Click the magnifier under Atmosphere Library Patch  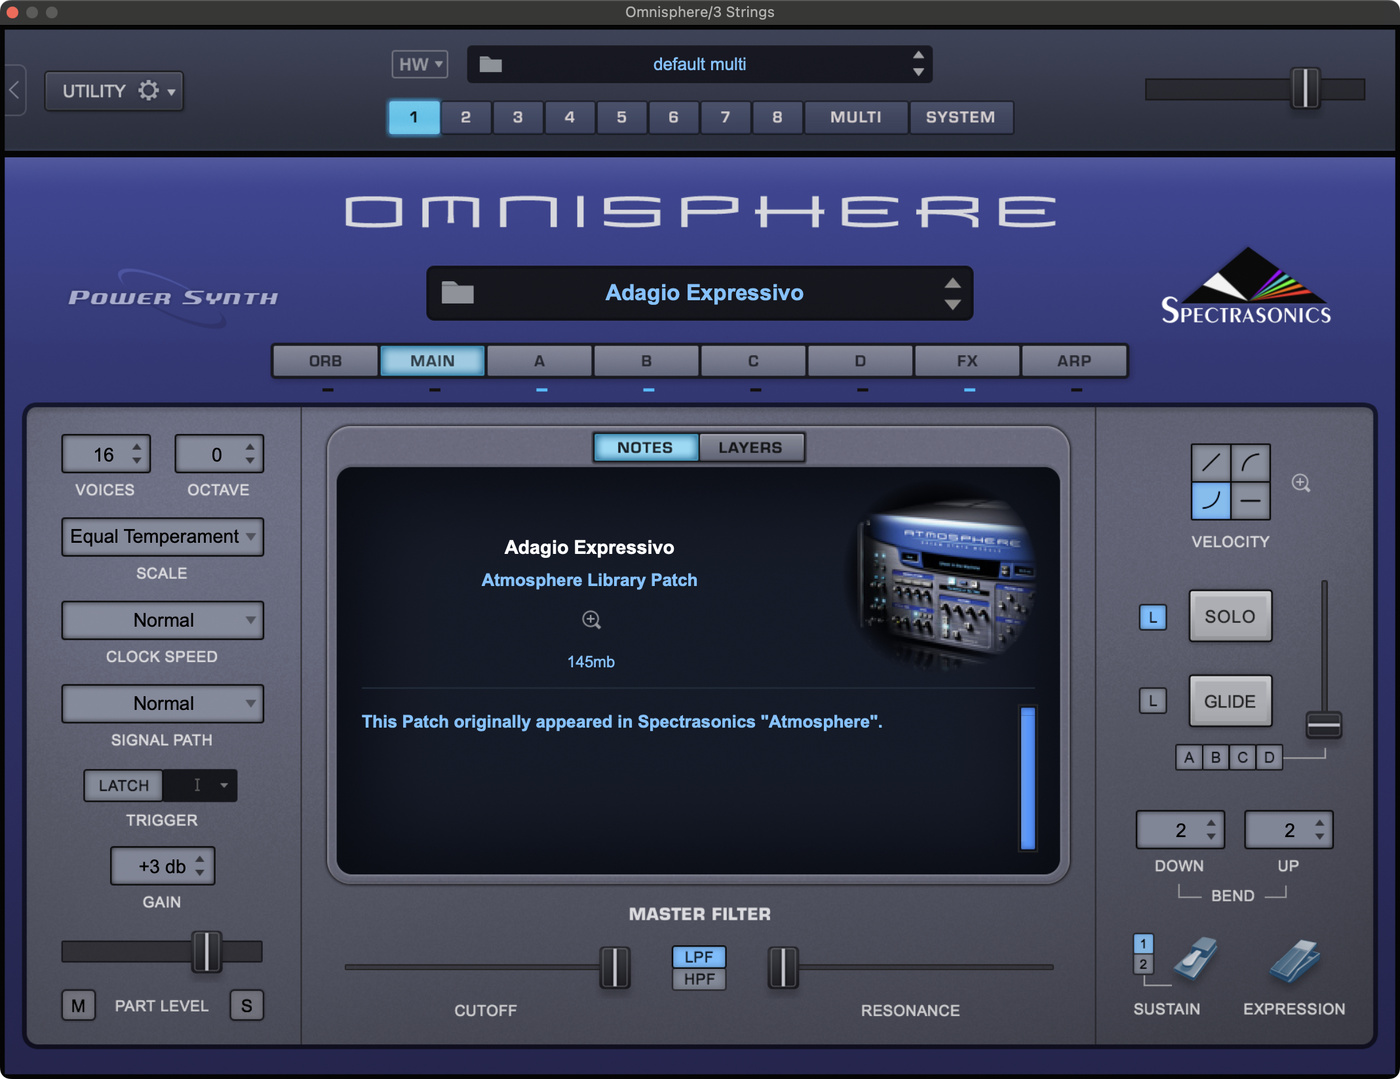pyautogui.click(x=591, y=620)
